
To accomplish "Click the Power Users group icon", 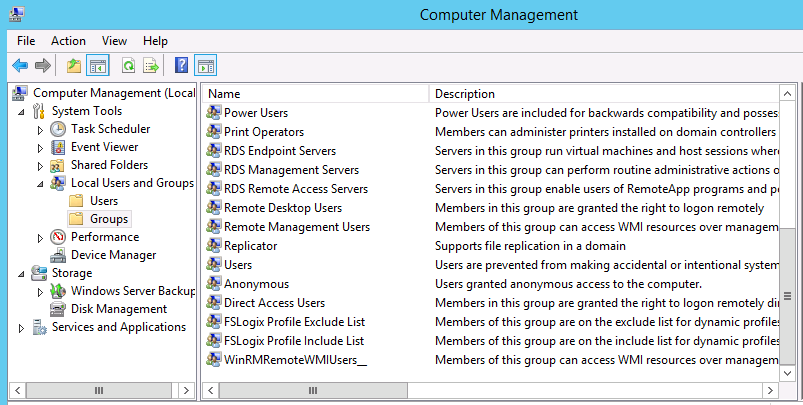I will (x=214, y=113).
